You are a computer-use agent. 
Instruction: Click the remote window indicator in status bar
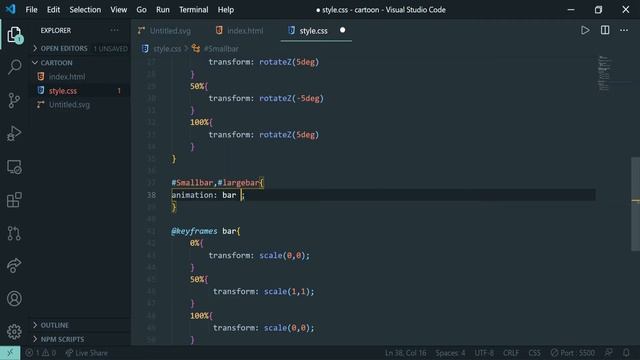coord(10,353)
